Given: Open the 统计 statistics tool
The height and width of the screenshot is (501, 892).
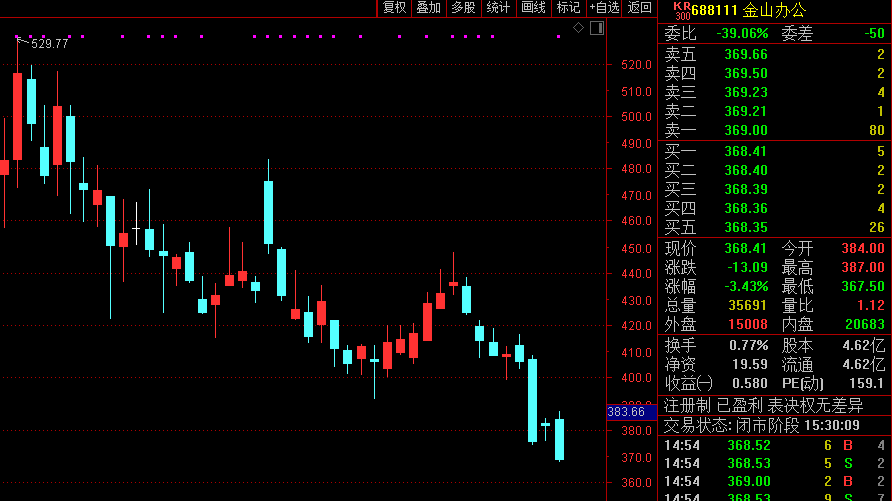Looking at the screenshot, I should tap(498, 8).
